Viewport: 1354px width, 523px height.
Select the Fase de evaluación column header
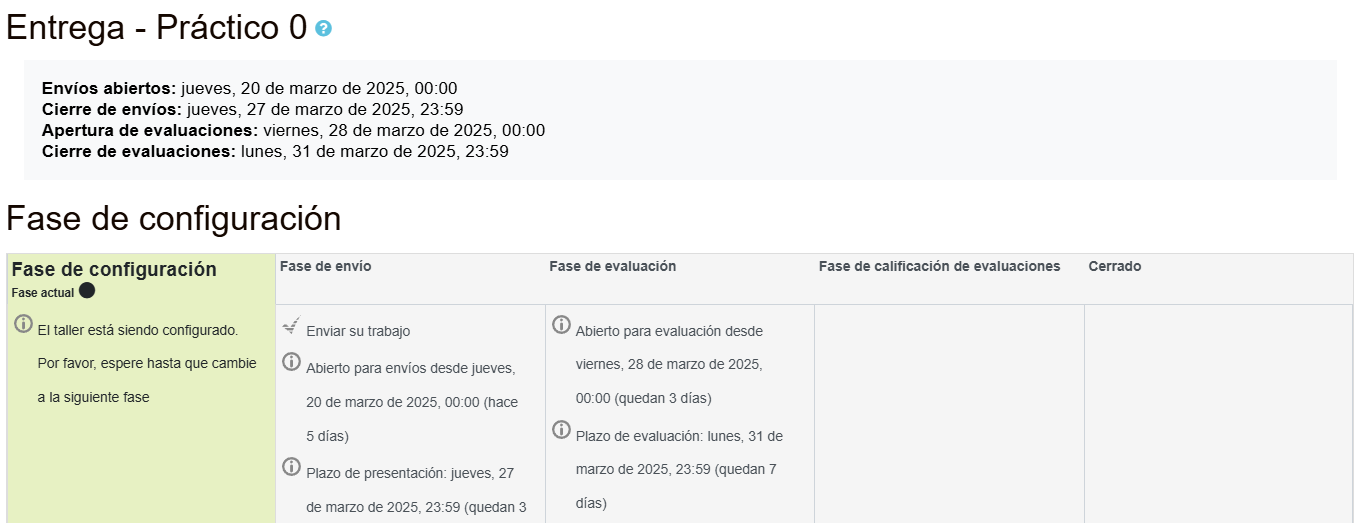point(612,266)
